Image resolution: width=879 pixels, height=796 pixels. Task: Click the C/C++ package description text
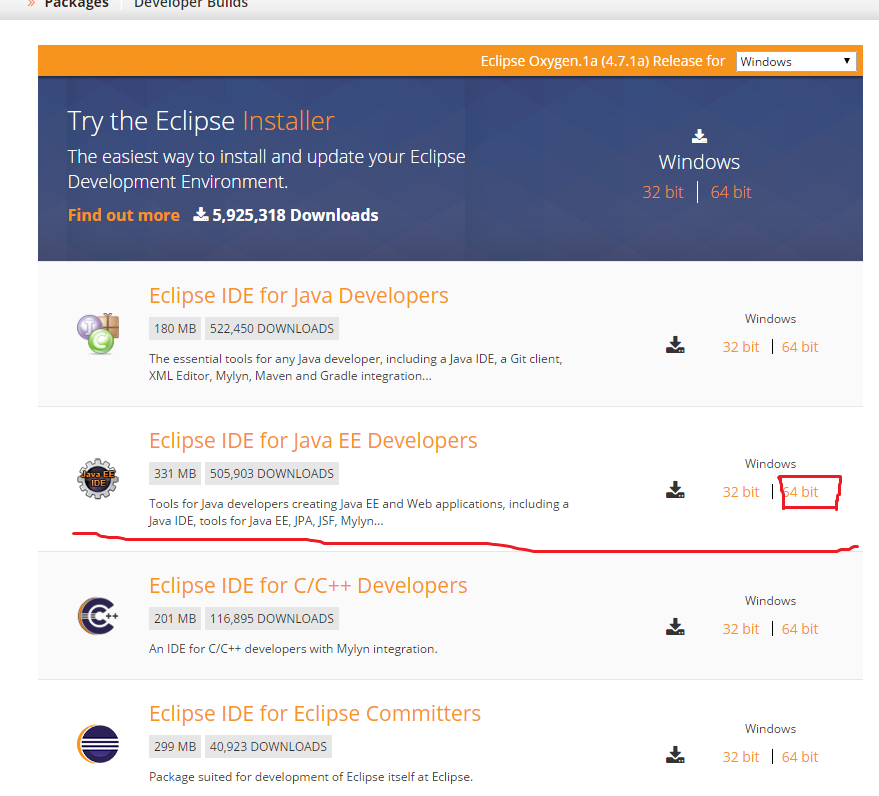(293, 649)
